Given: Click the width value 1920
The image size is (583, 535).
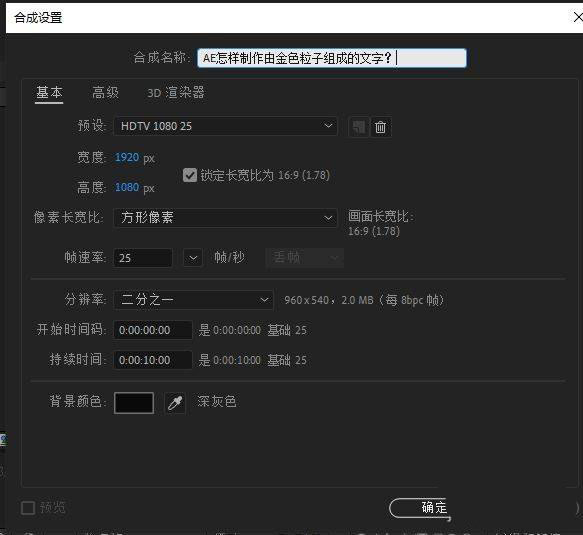Looking at the screenshot, I should (x=127, y=157).
